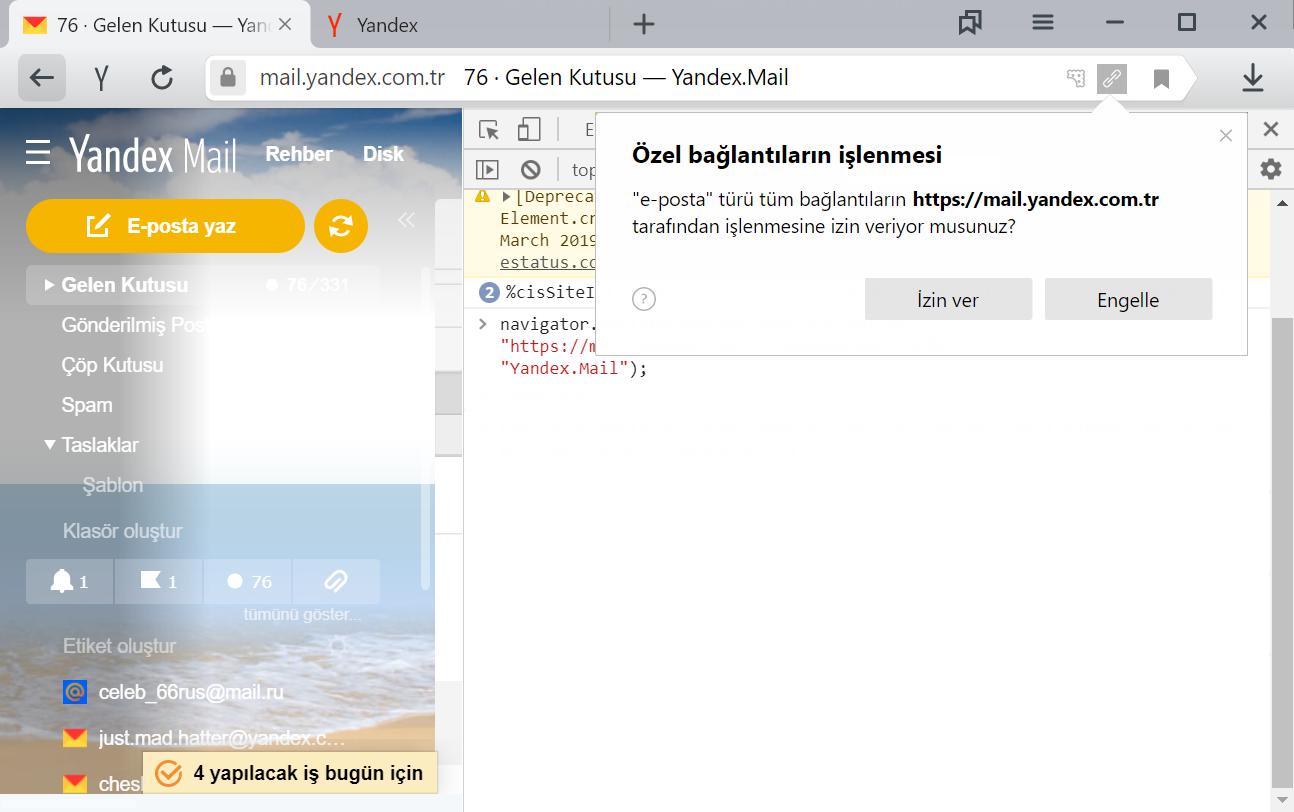Filter flagged messages with flag icon
Screen dimensions: 1294x812
tap(158, 581)
